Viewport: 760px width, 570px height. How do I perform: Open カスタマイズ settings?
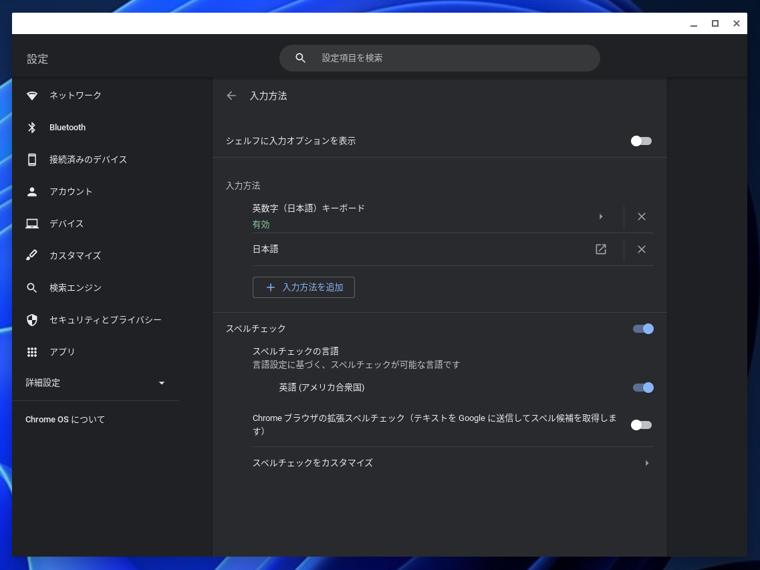pyautogui.click(x=75, y=255)
